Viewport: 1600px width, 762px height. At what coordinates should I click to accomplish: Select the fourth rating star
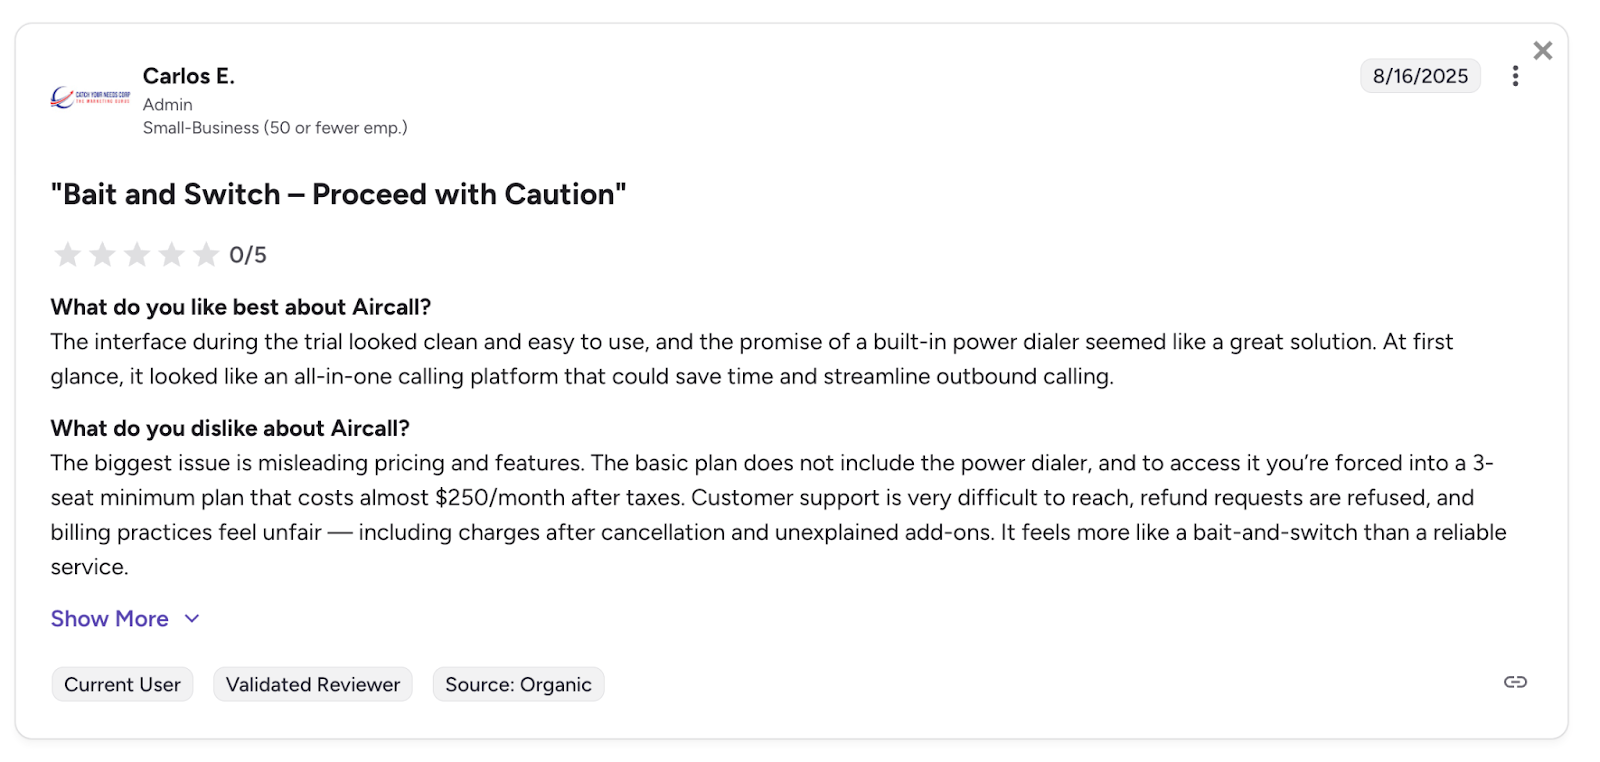click(x=172, y=255)
